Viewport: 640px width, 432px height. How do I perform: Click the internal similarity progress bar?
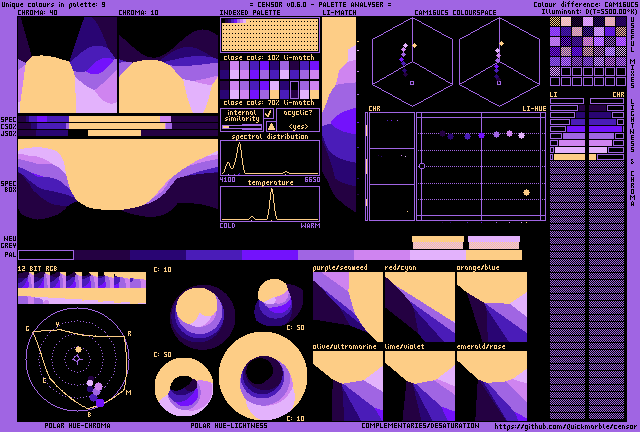(x=242, y=127)
